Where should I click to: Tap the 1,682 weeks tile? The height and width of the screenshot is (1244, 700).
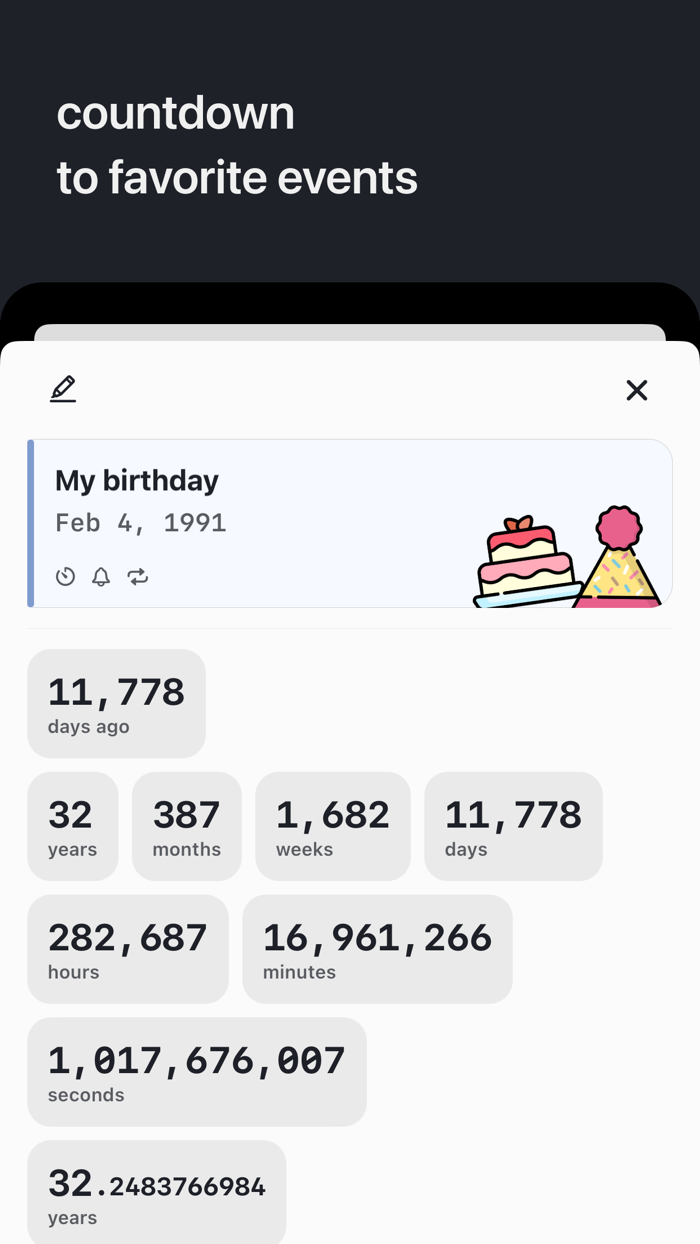tap(332, 826)
